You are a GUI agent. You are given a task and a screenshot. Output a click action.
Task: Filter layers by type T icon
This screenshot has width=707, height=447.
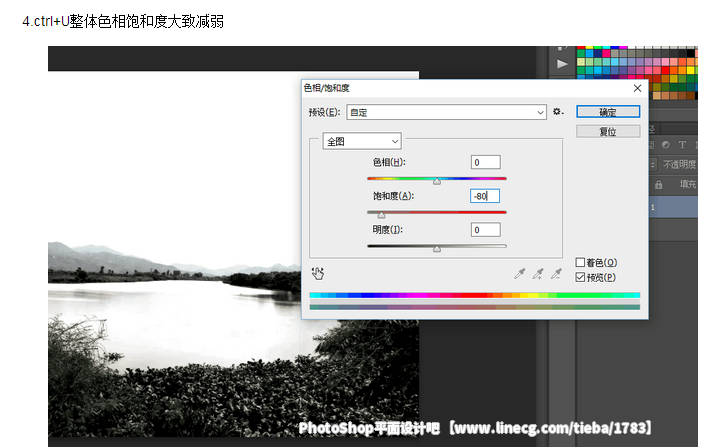point(682,144)
